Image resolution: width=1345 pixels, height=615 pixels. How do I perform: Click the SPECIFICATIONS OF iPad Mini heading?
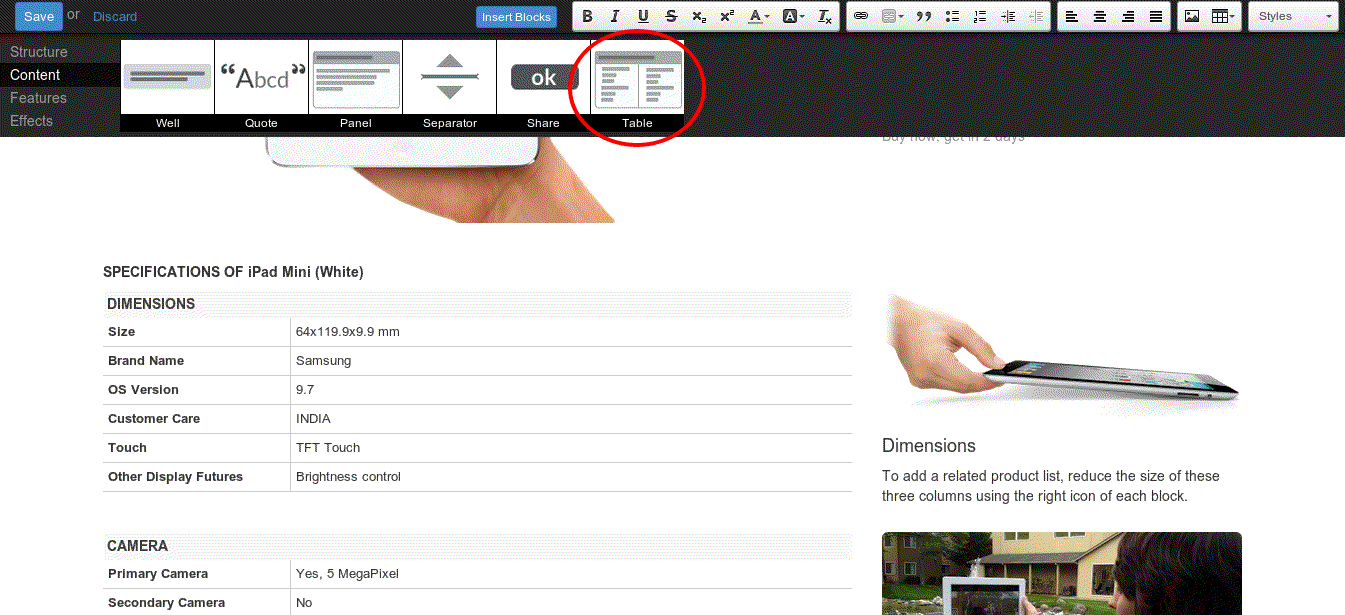[233, 272]
